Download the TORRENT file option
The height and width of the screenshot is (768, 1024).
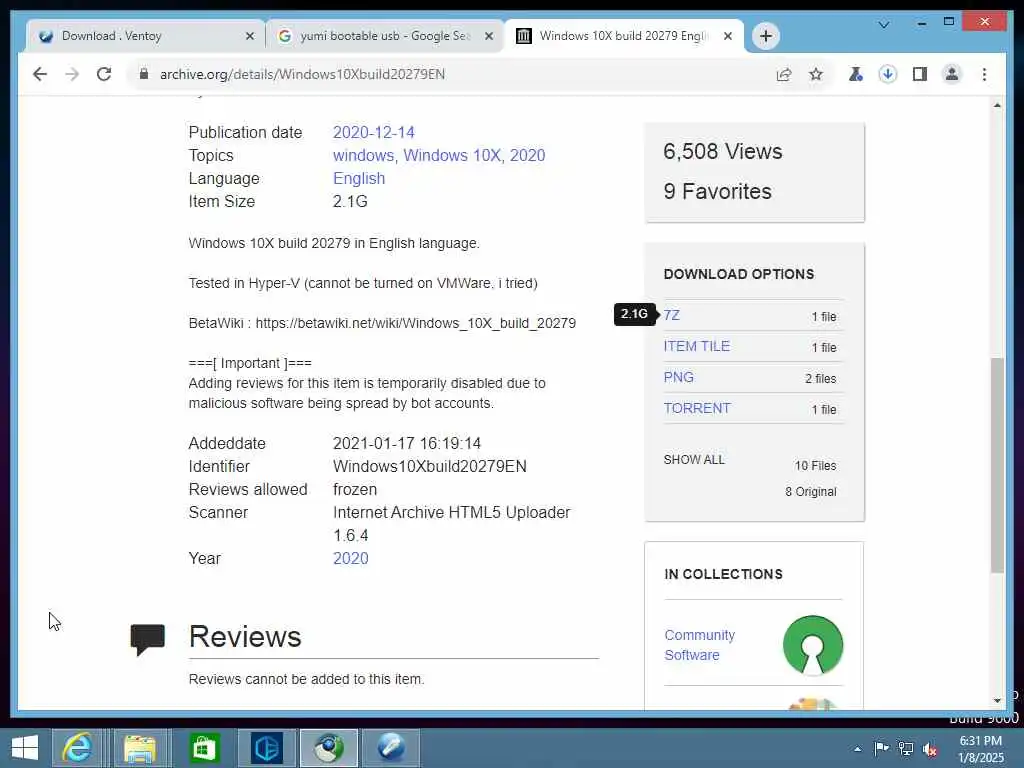point(697,408)
